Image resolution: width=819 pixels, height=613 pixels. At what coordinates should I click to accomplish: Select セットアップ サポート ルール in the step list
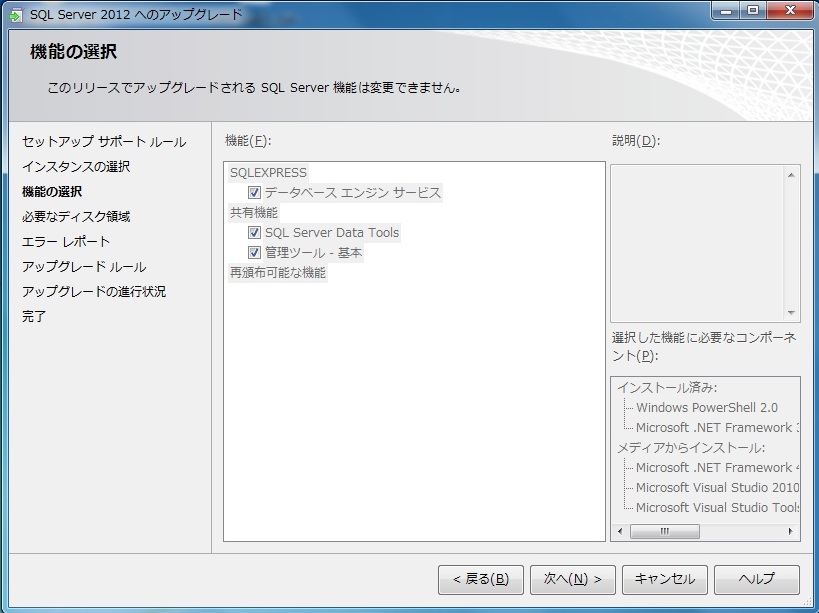[104, 142]
